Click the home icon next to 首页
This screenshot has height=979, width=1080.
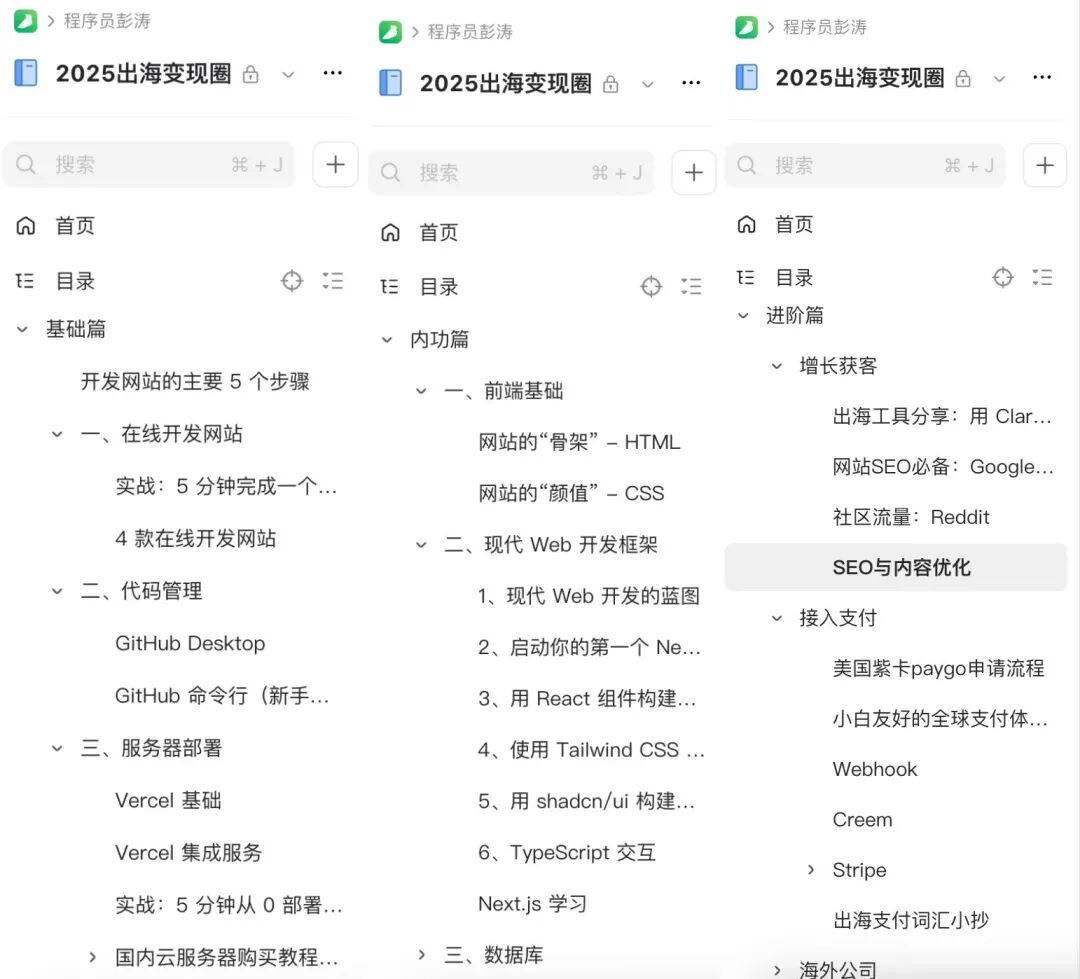coord(25,225)
